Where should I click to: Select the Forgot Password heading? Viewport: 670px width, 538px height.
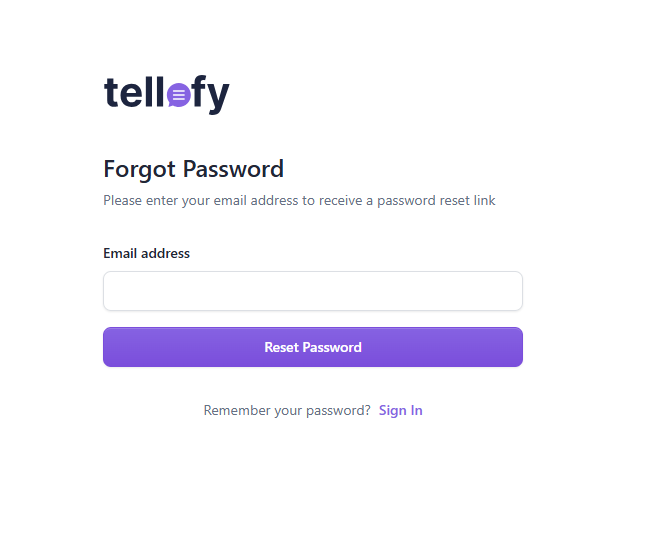pyautogui.click(x=194, y=169)
